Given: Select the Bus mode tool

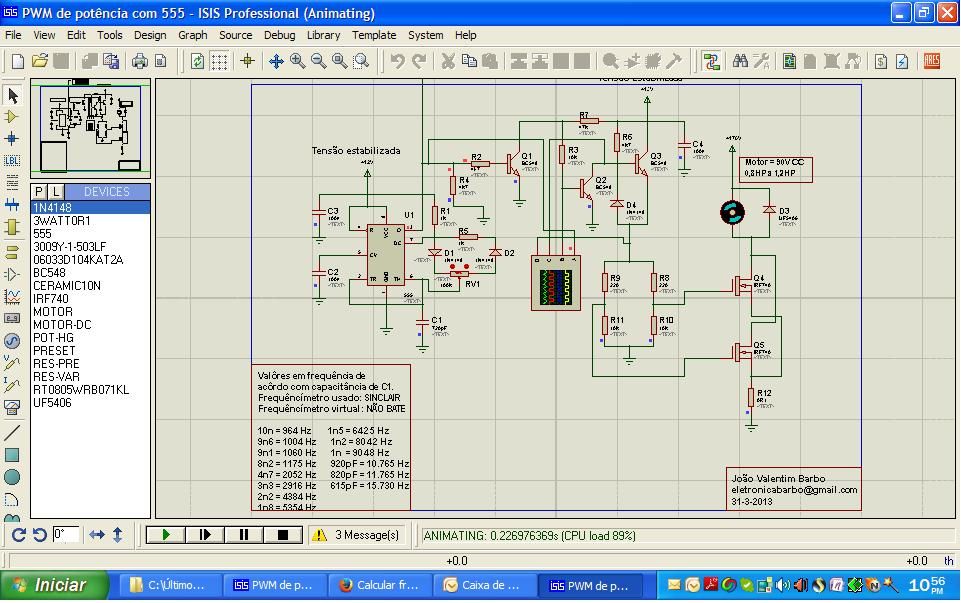Looking at the screenshot, I should (12, 205).
